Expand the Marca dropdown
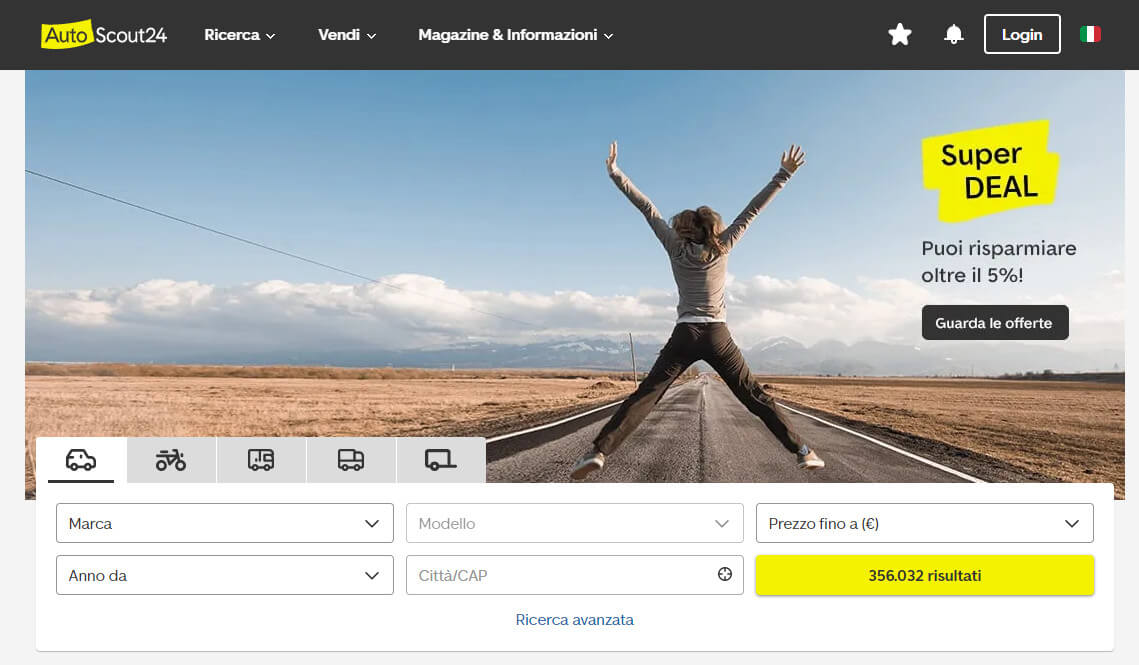 [225, 523]
